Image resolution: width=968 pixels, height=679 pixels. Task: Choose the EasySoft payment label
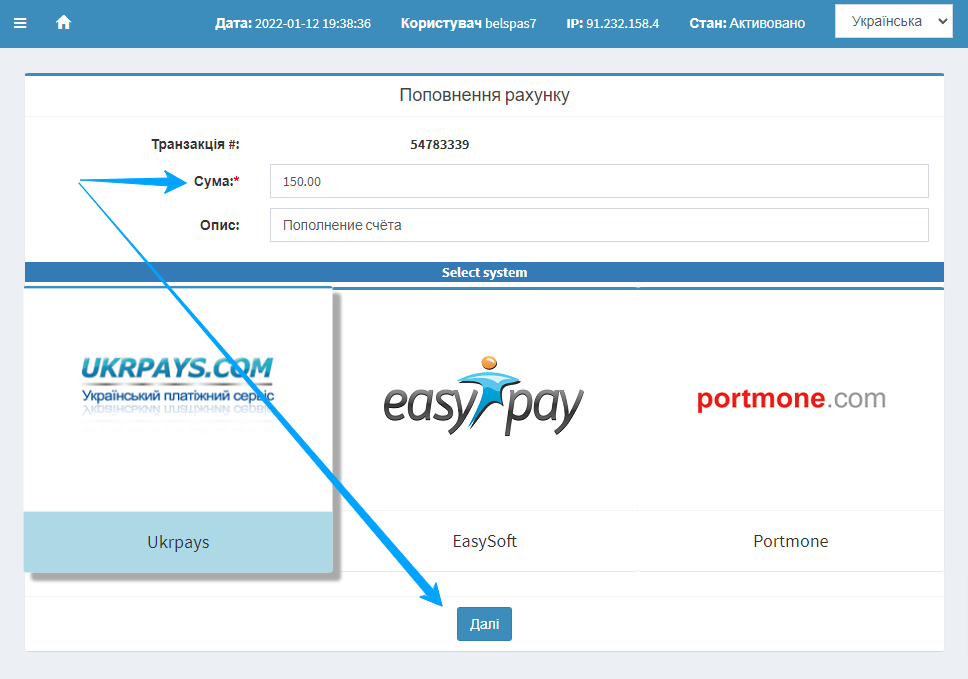(x=485, y=541)
